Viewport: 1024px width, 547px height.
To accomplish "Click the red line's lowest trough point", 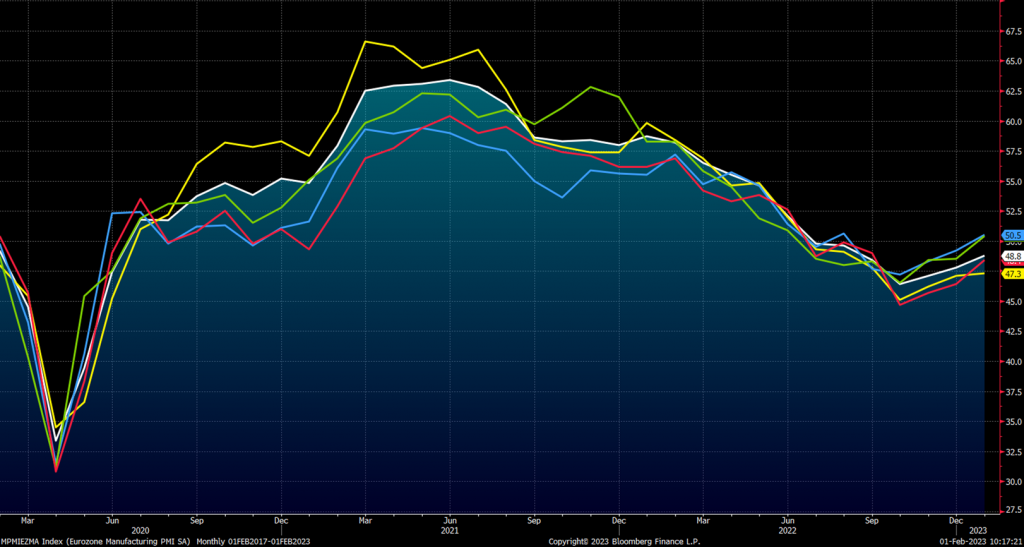I will (x=56, y=470).
